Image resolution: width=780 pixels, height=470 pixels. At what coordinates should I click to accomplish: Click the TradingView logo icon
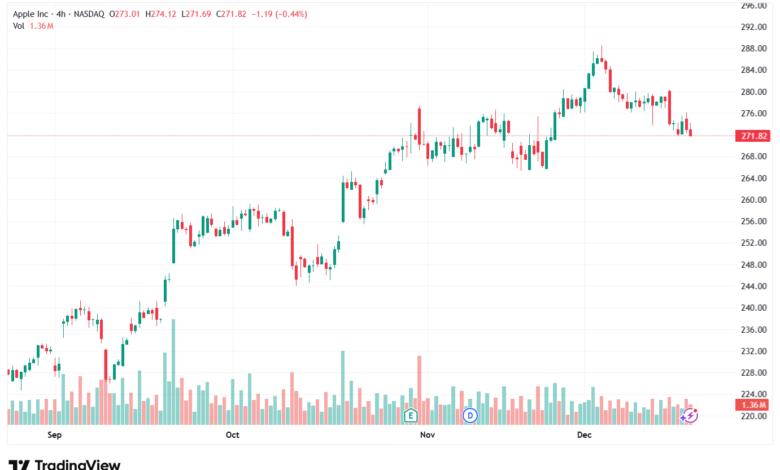click(x=19, y=465)
